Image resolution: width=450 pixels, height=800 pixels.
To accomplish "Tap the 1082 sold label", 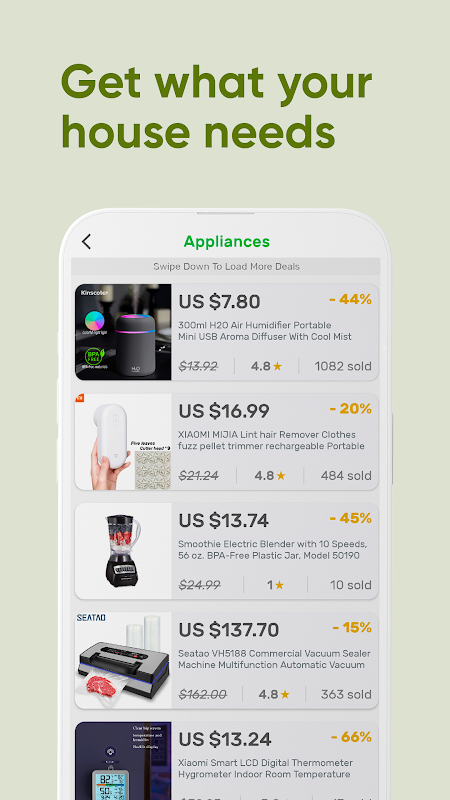I will coord(343,366).
